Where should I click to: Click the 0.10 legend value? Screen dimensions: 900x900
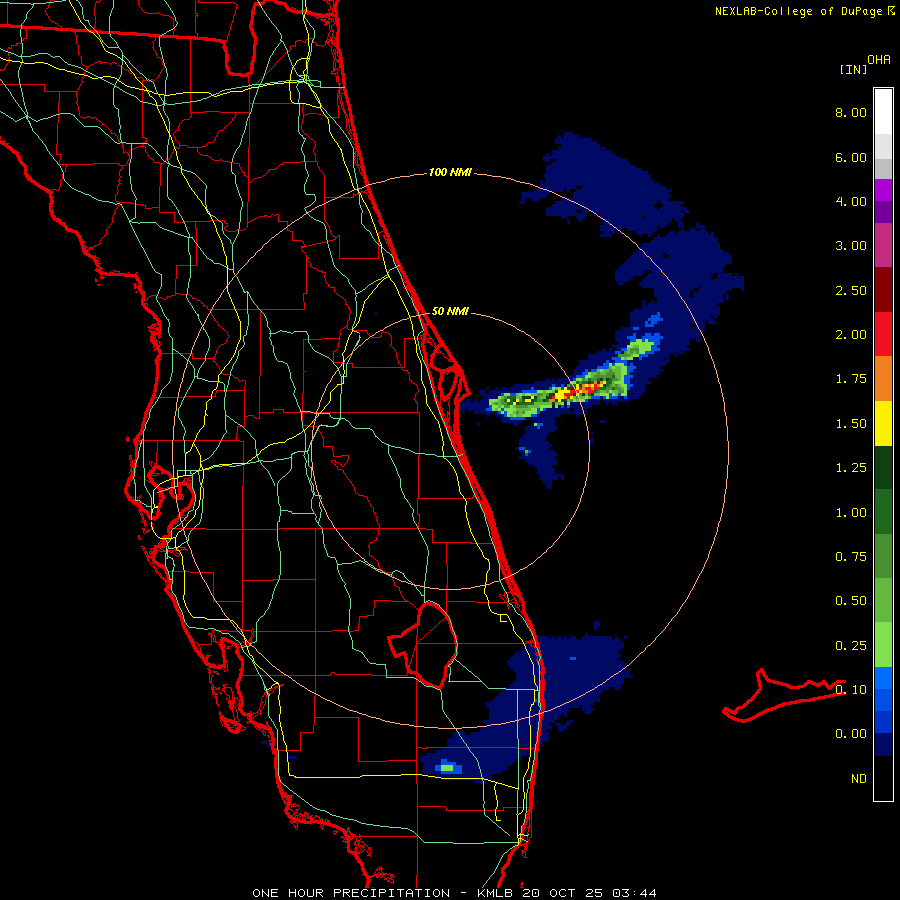point(851,690)
